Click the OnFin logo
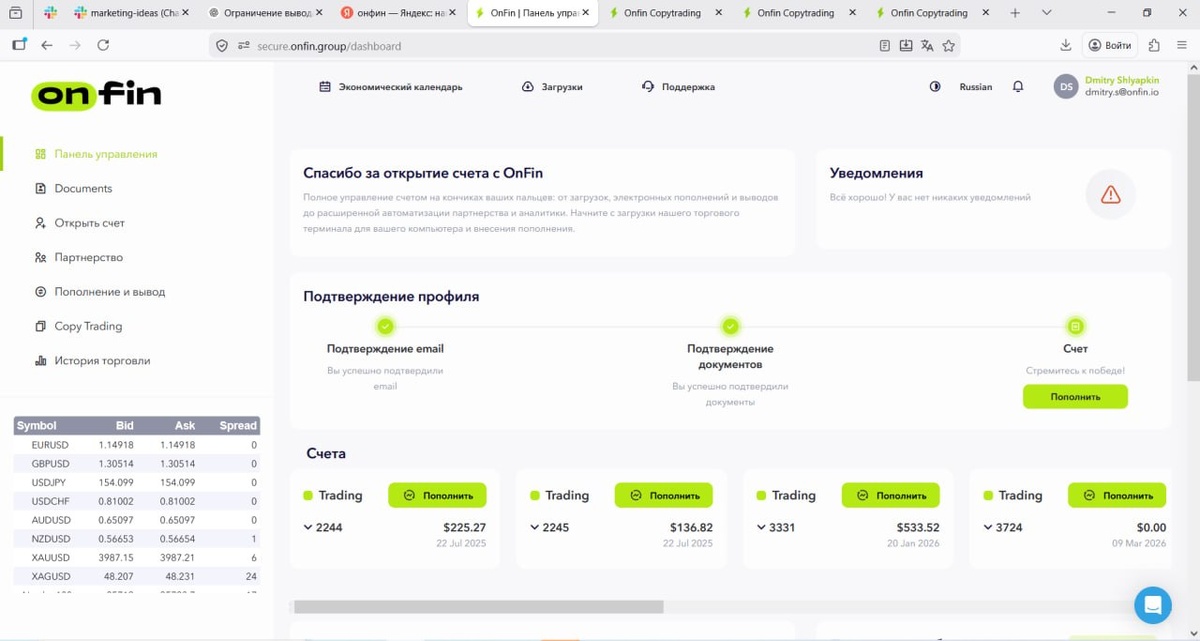This screenshot has width=1200, height=641. pyautogui.click(x=96, y=95)
